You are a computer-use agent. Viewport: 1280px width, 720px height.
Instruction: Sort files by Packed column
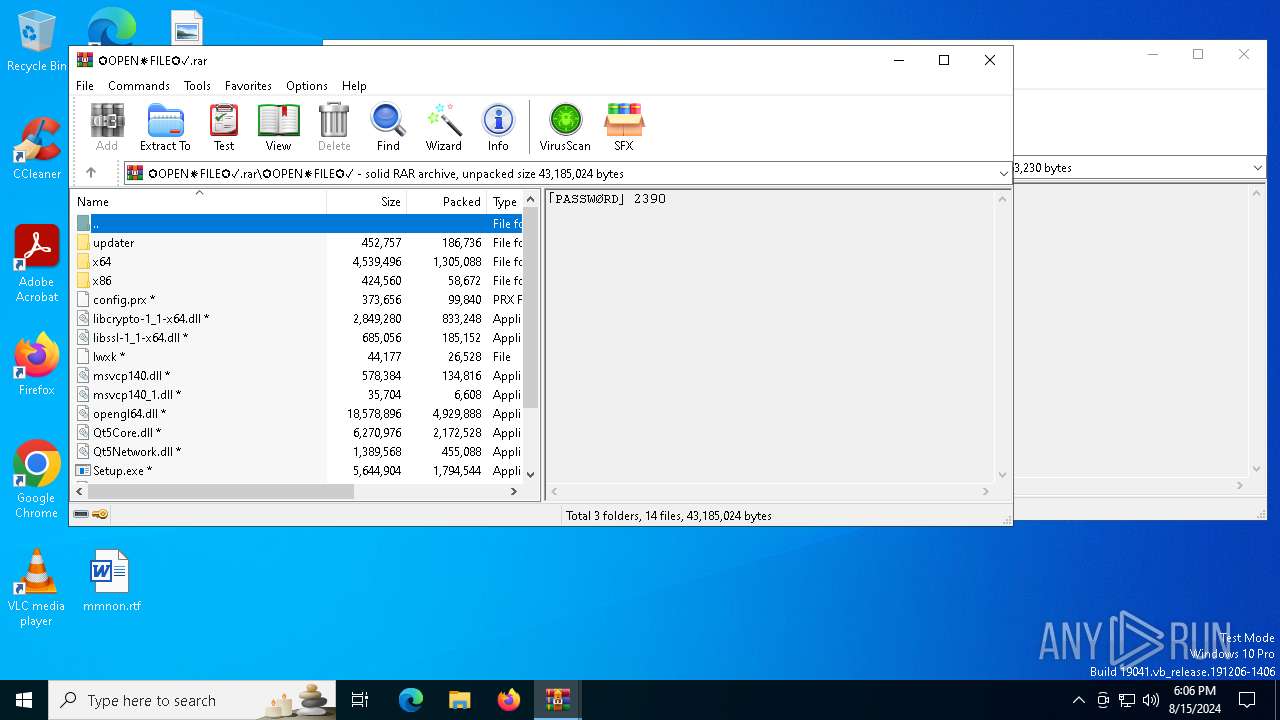447,201
